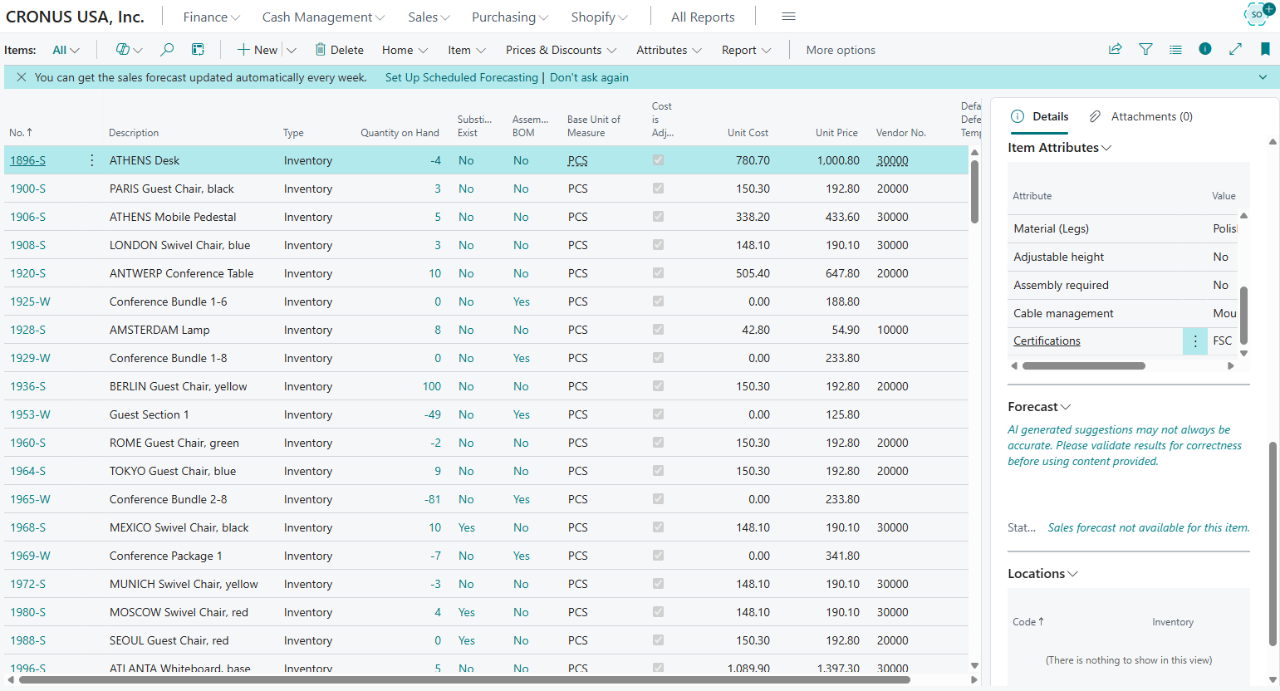Screen dimensions: 1280x691
Task: Toggle the FactBox info pane icon
Action: [x=1205, y=49]
